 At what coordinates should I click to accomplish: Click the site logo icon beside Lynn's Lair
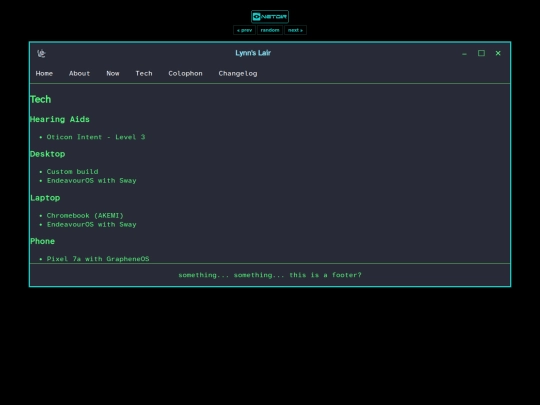tap(41, 53)
